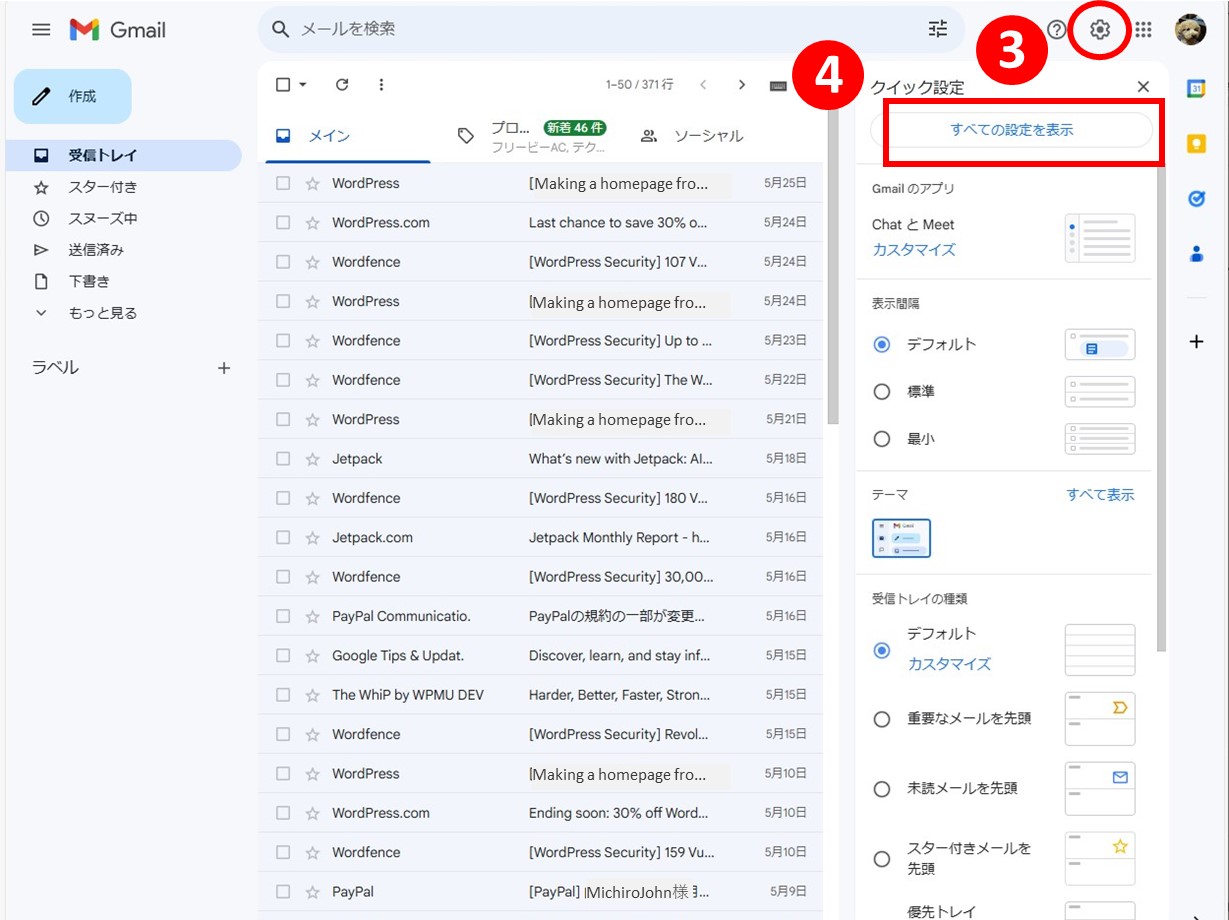Open Google Tasks from side panel
Viewport: 1229px width, 920px height.
tap(1196, 199)
